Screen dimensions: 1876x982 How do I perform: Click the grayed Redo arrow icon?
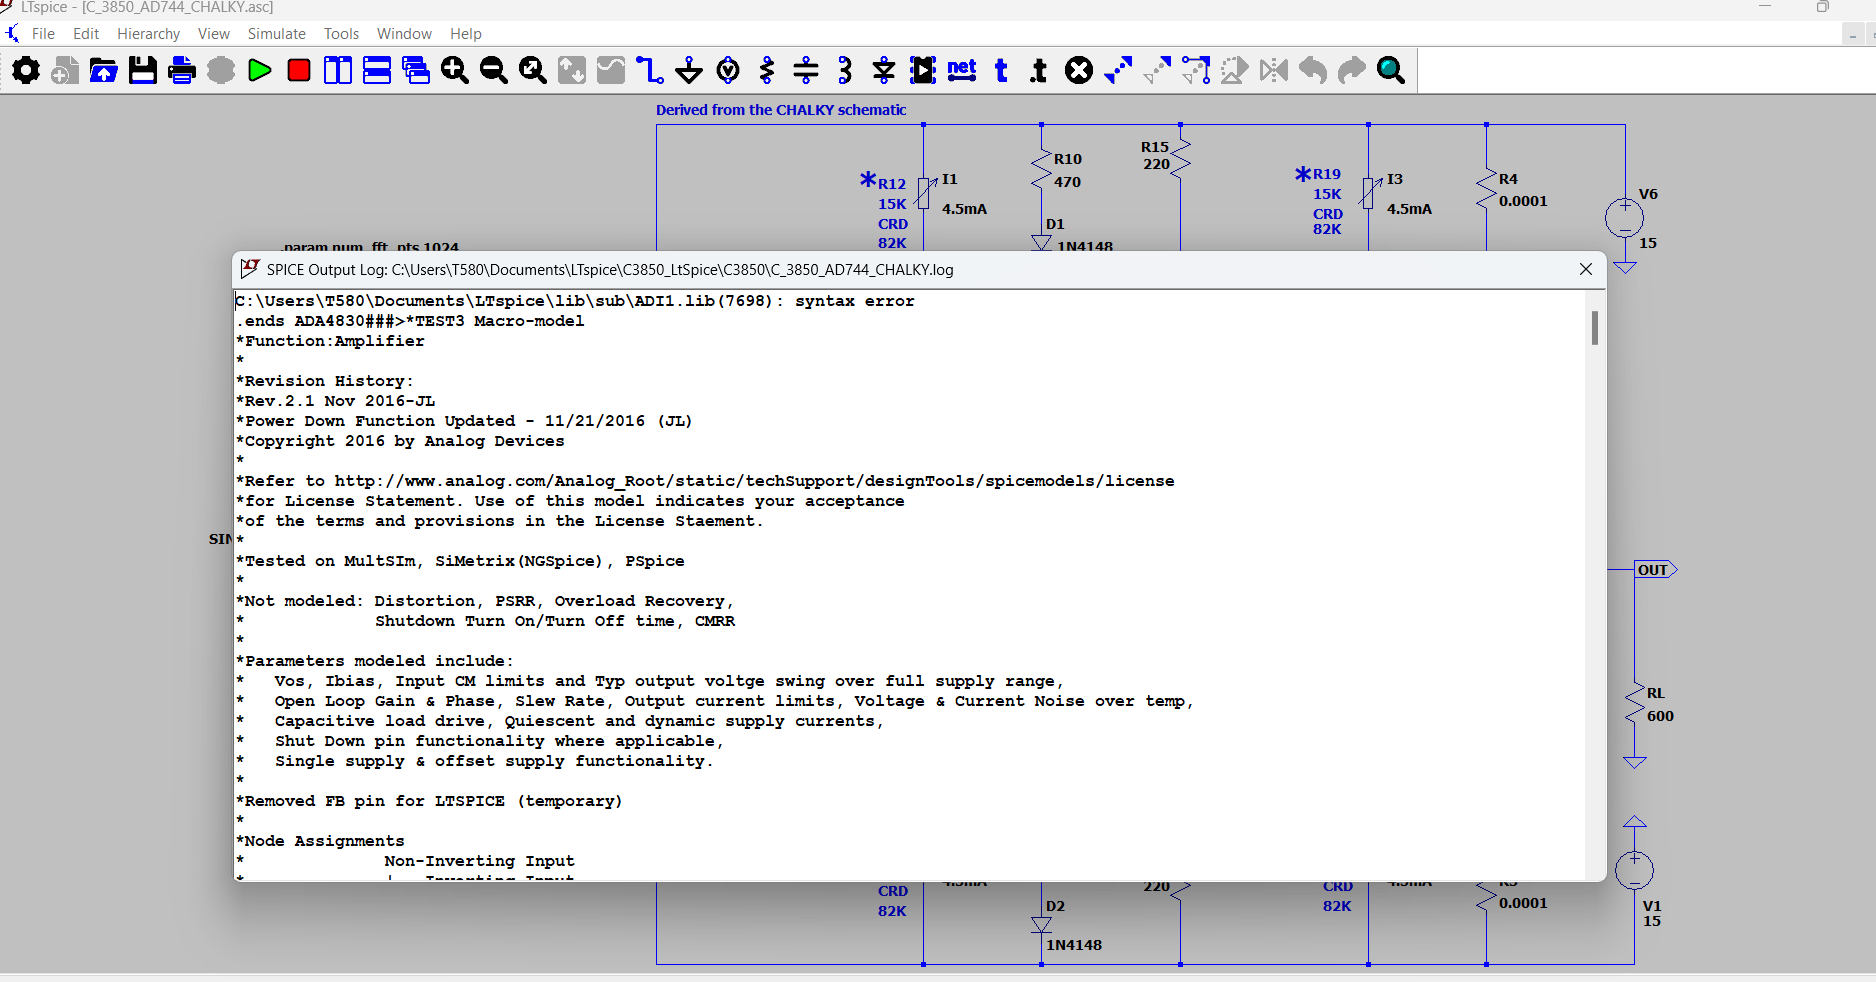click(x=1352, y=70)
